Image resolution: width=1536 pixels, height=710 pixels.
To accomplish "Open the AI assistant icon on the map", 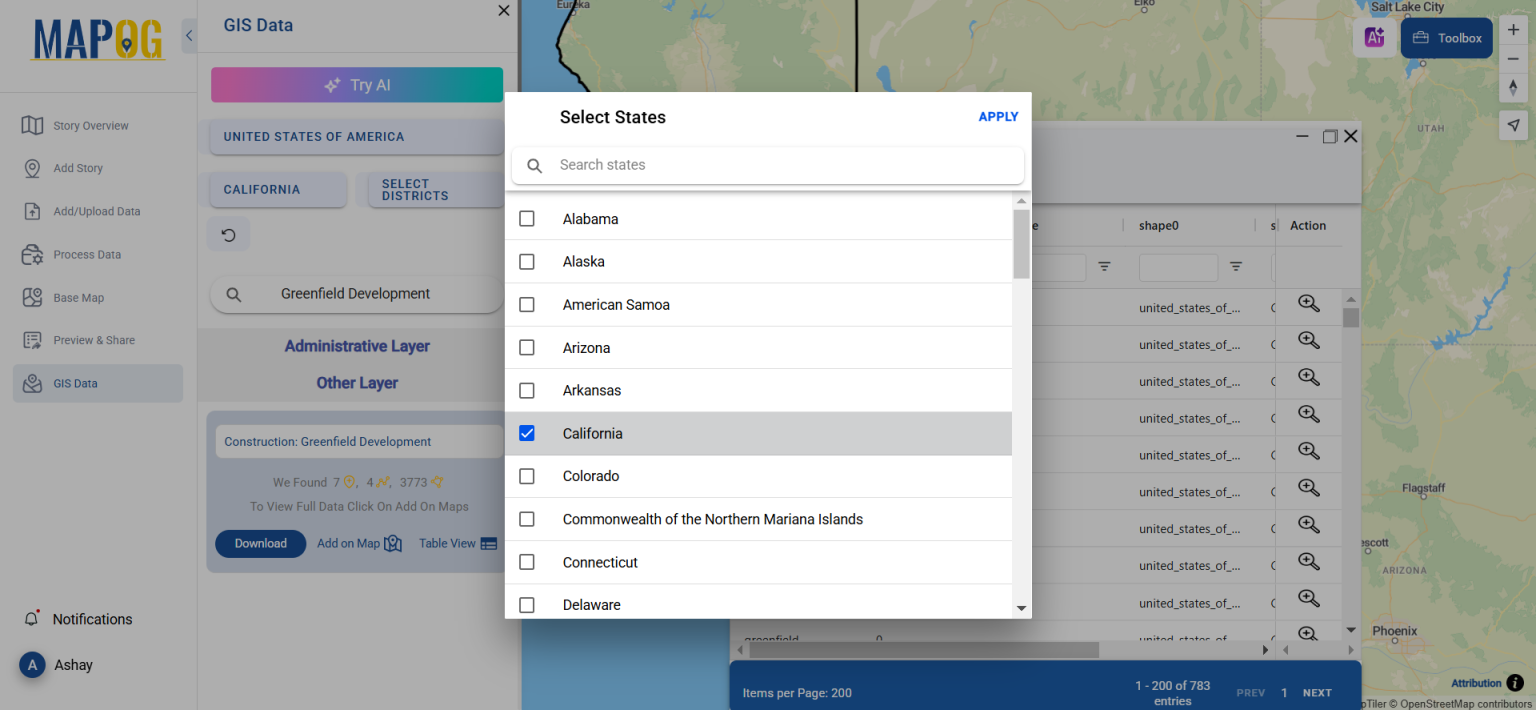I will coord(1374,37).
